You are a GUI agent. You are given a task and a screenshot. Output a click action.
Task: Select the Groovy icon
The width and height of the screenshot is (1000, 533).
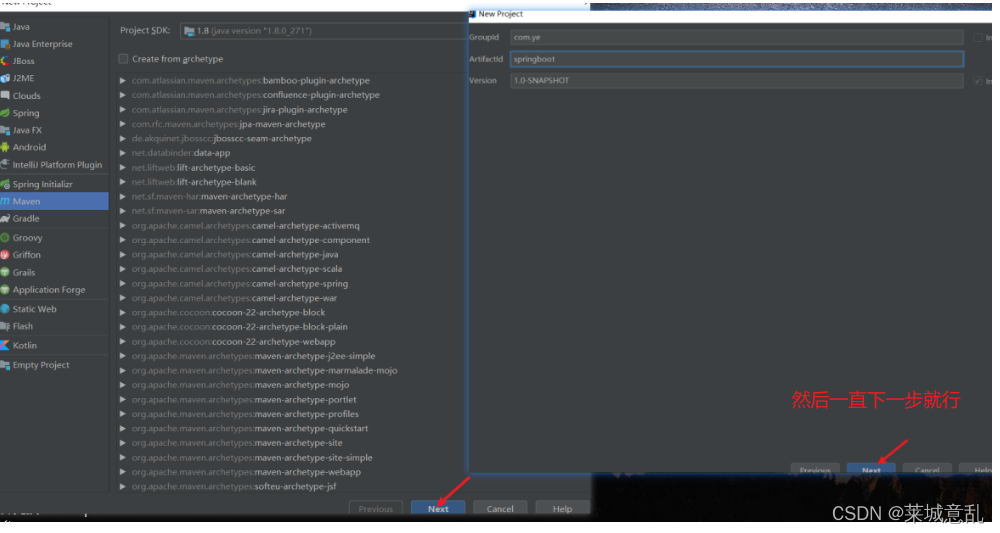click(x=5, y=238)
